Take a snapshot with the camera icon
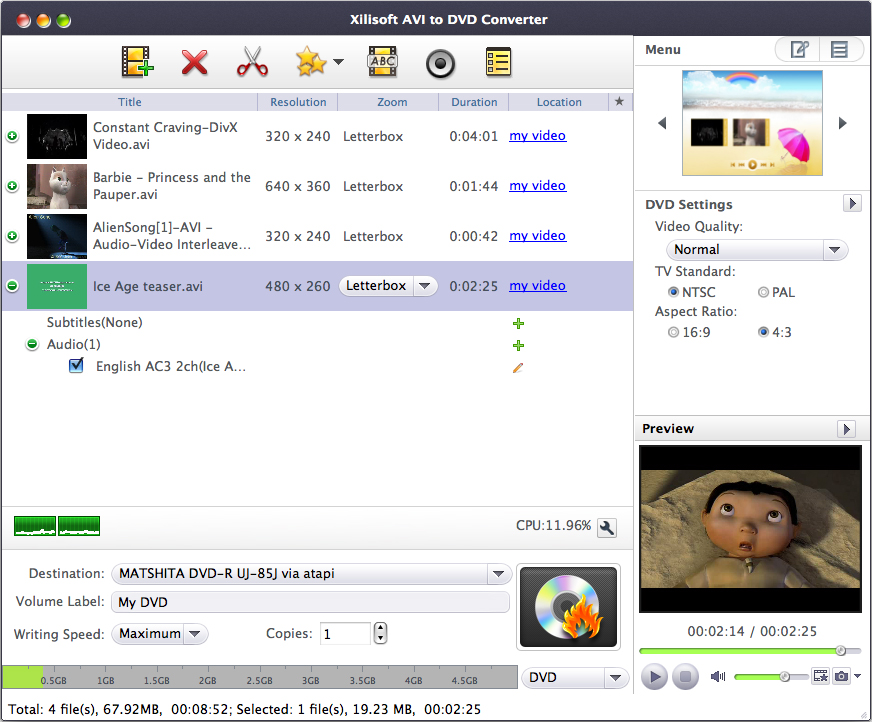872x722 pixels. [x=841, y=676]
